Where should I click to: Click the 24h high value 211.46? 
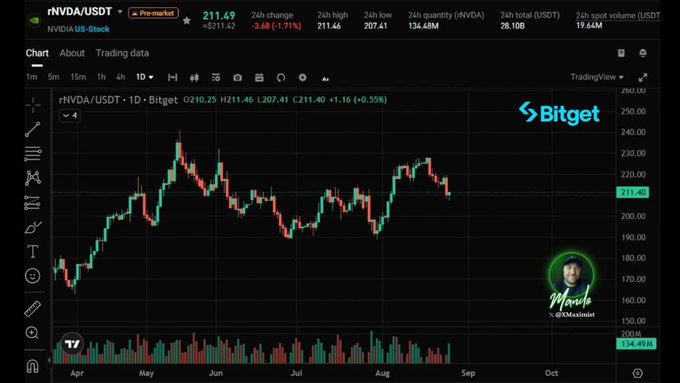tap(329, 26)
